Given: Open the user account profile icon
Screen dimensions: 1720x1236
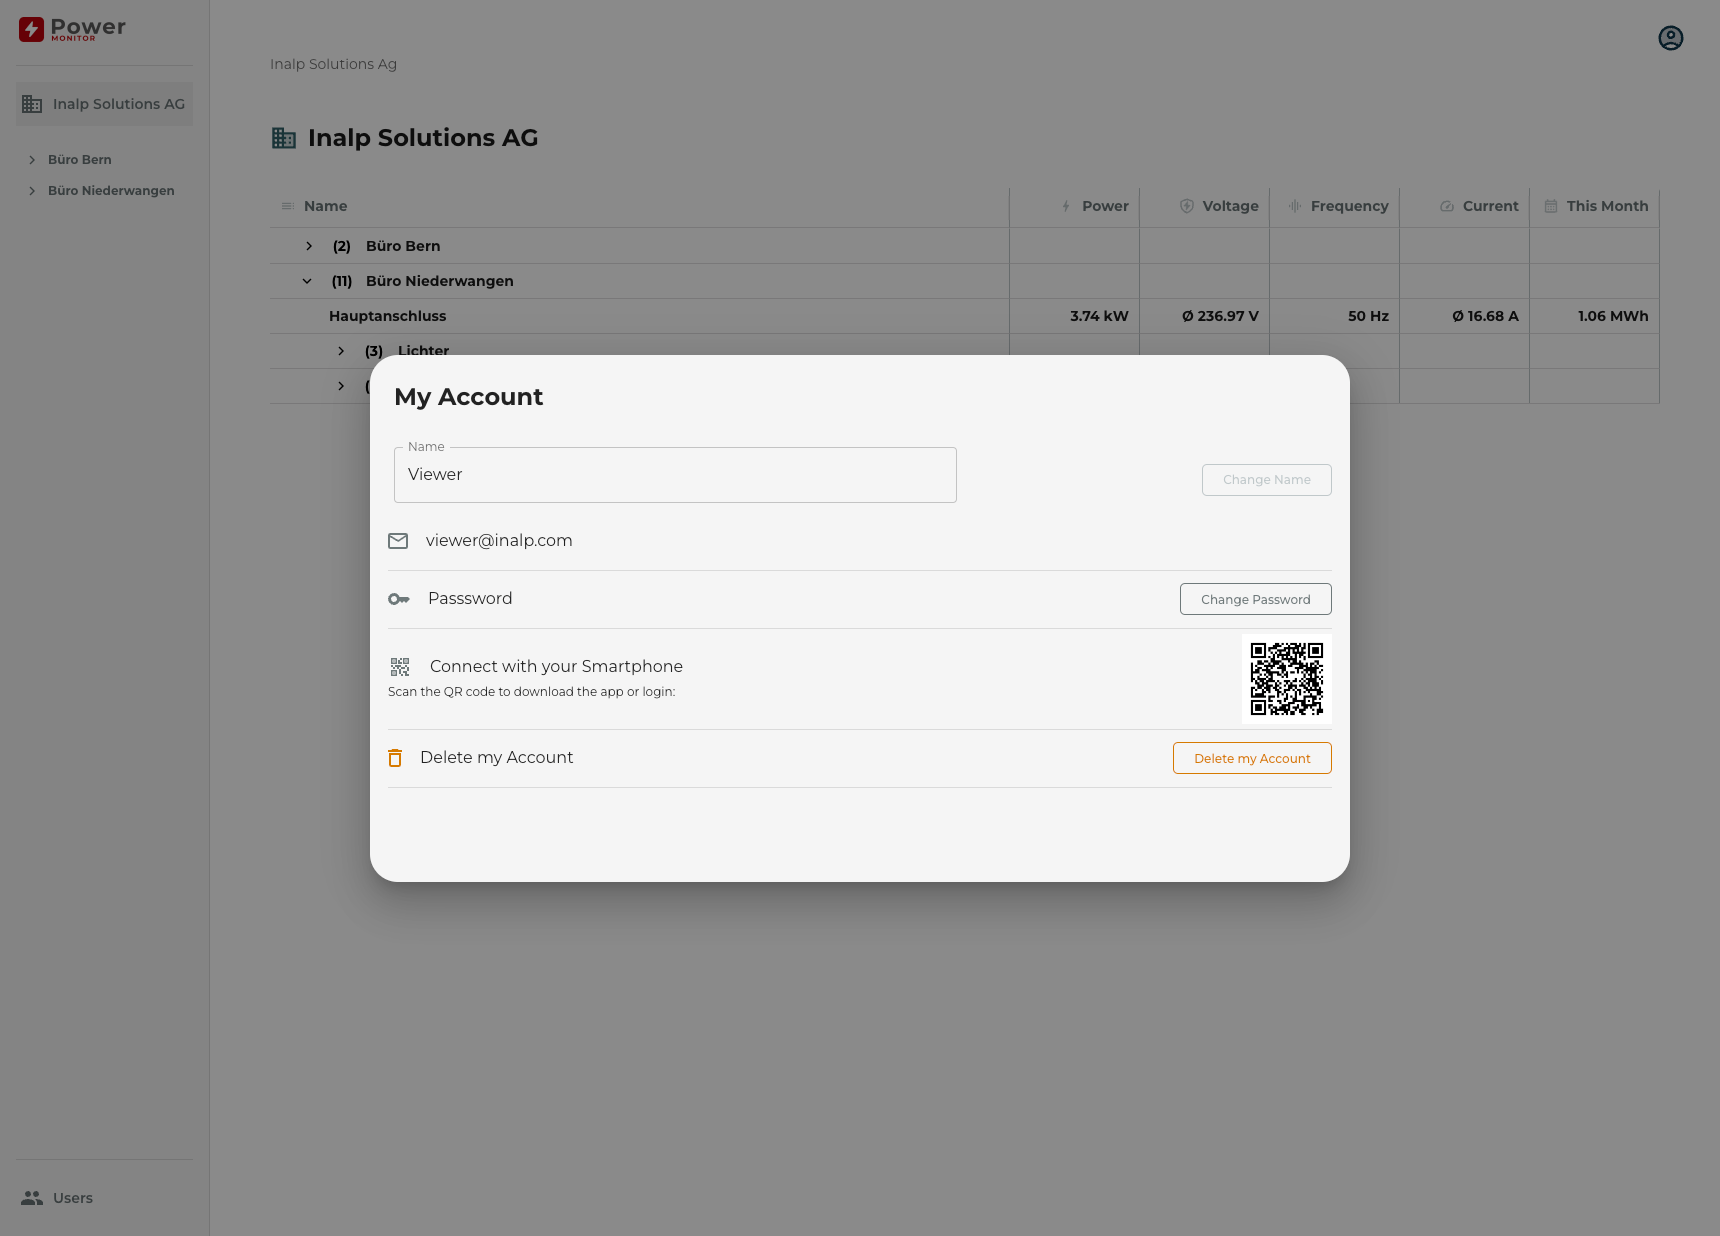Looking at the screenshot, I should point(1670,38).
